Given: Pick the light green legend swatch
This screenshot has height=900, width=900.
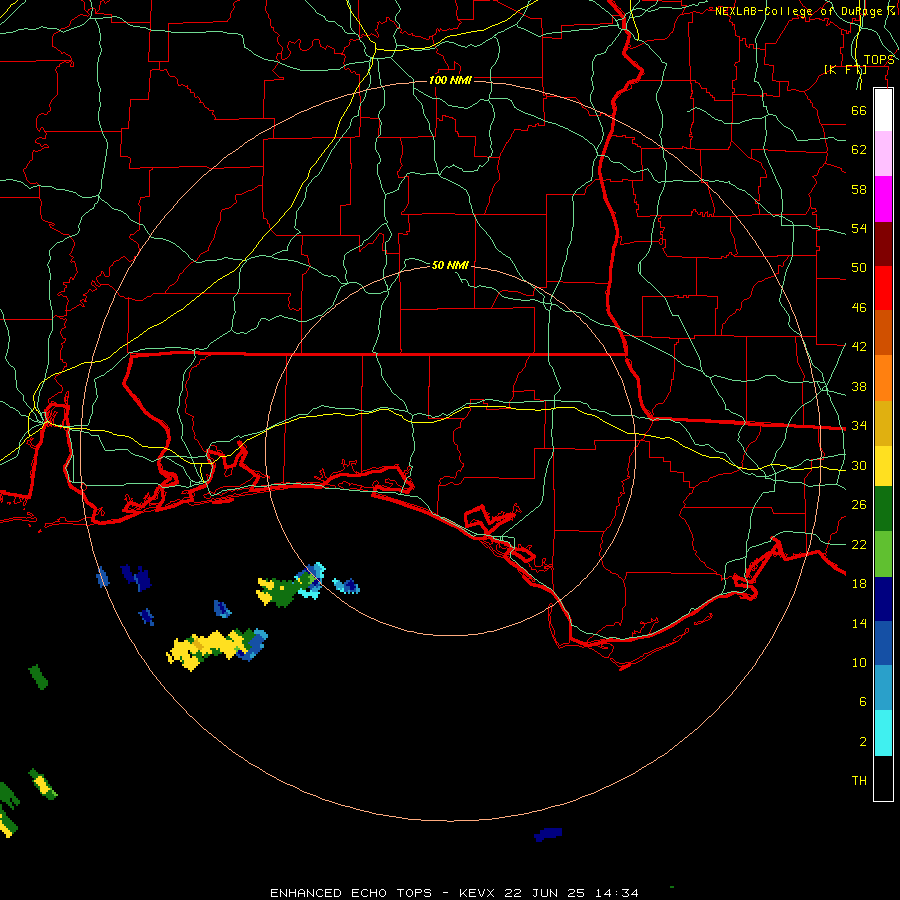Looking at the screenshot, I should (883, 554).
